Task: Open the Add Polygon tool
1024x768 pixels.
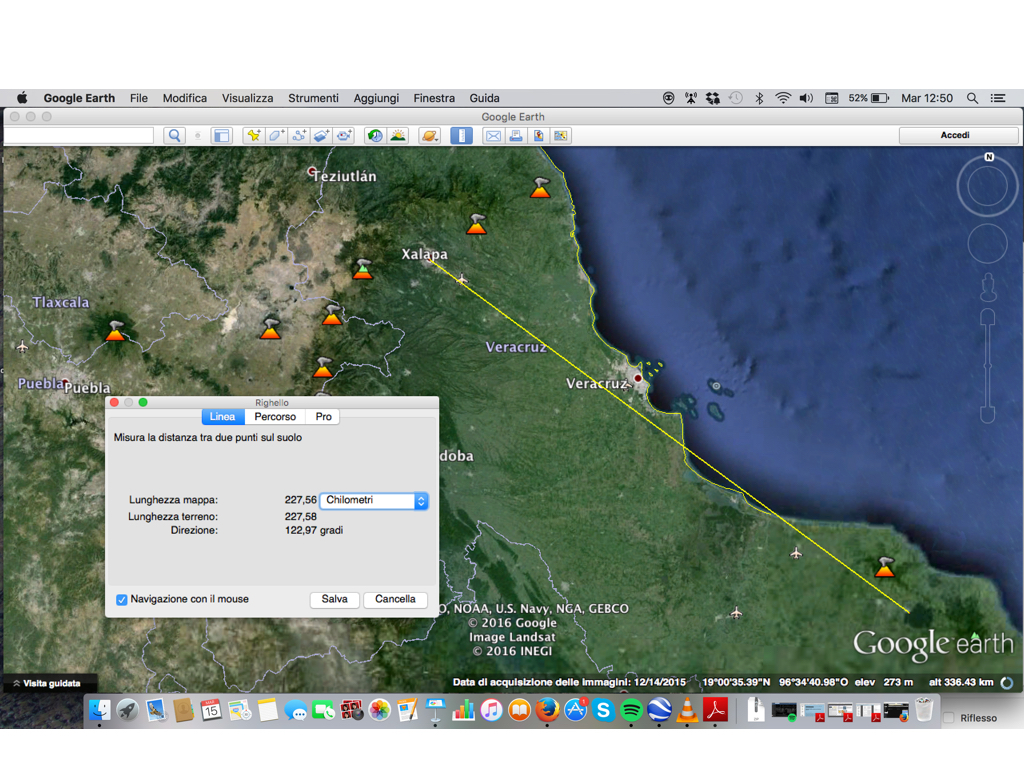Action: 277,135
